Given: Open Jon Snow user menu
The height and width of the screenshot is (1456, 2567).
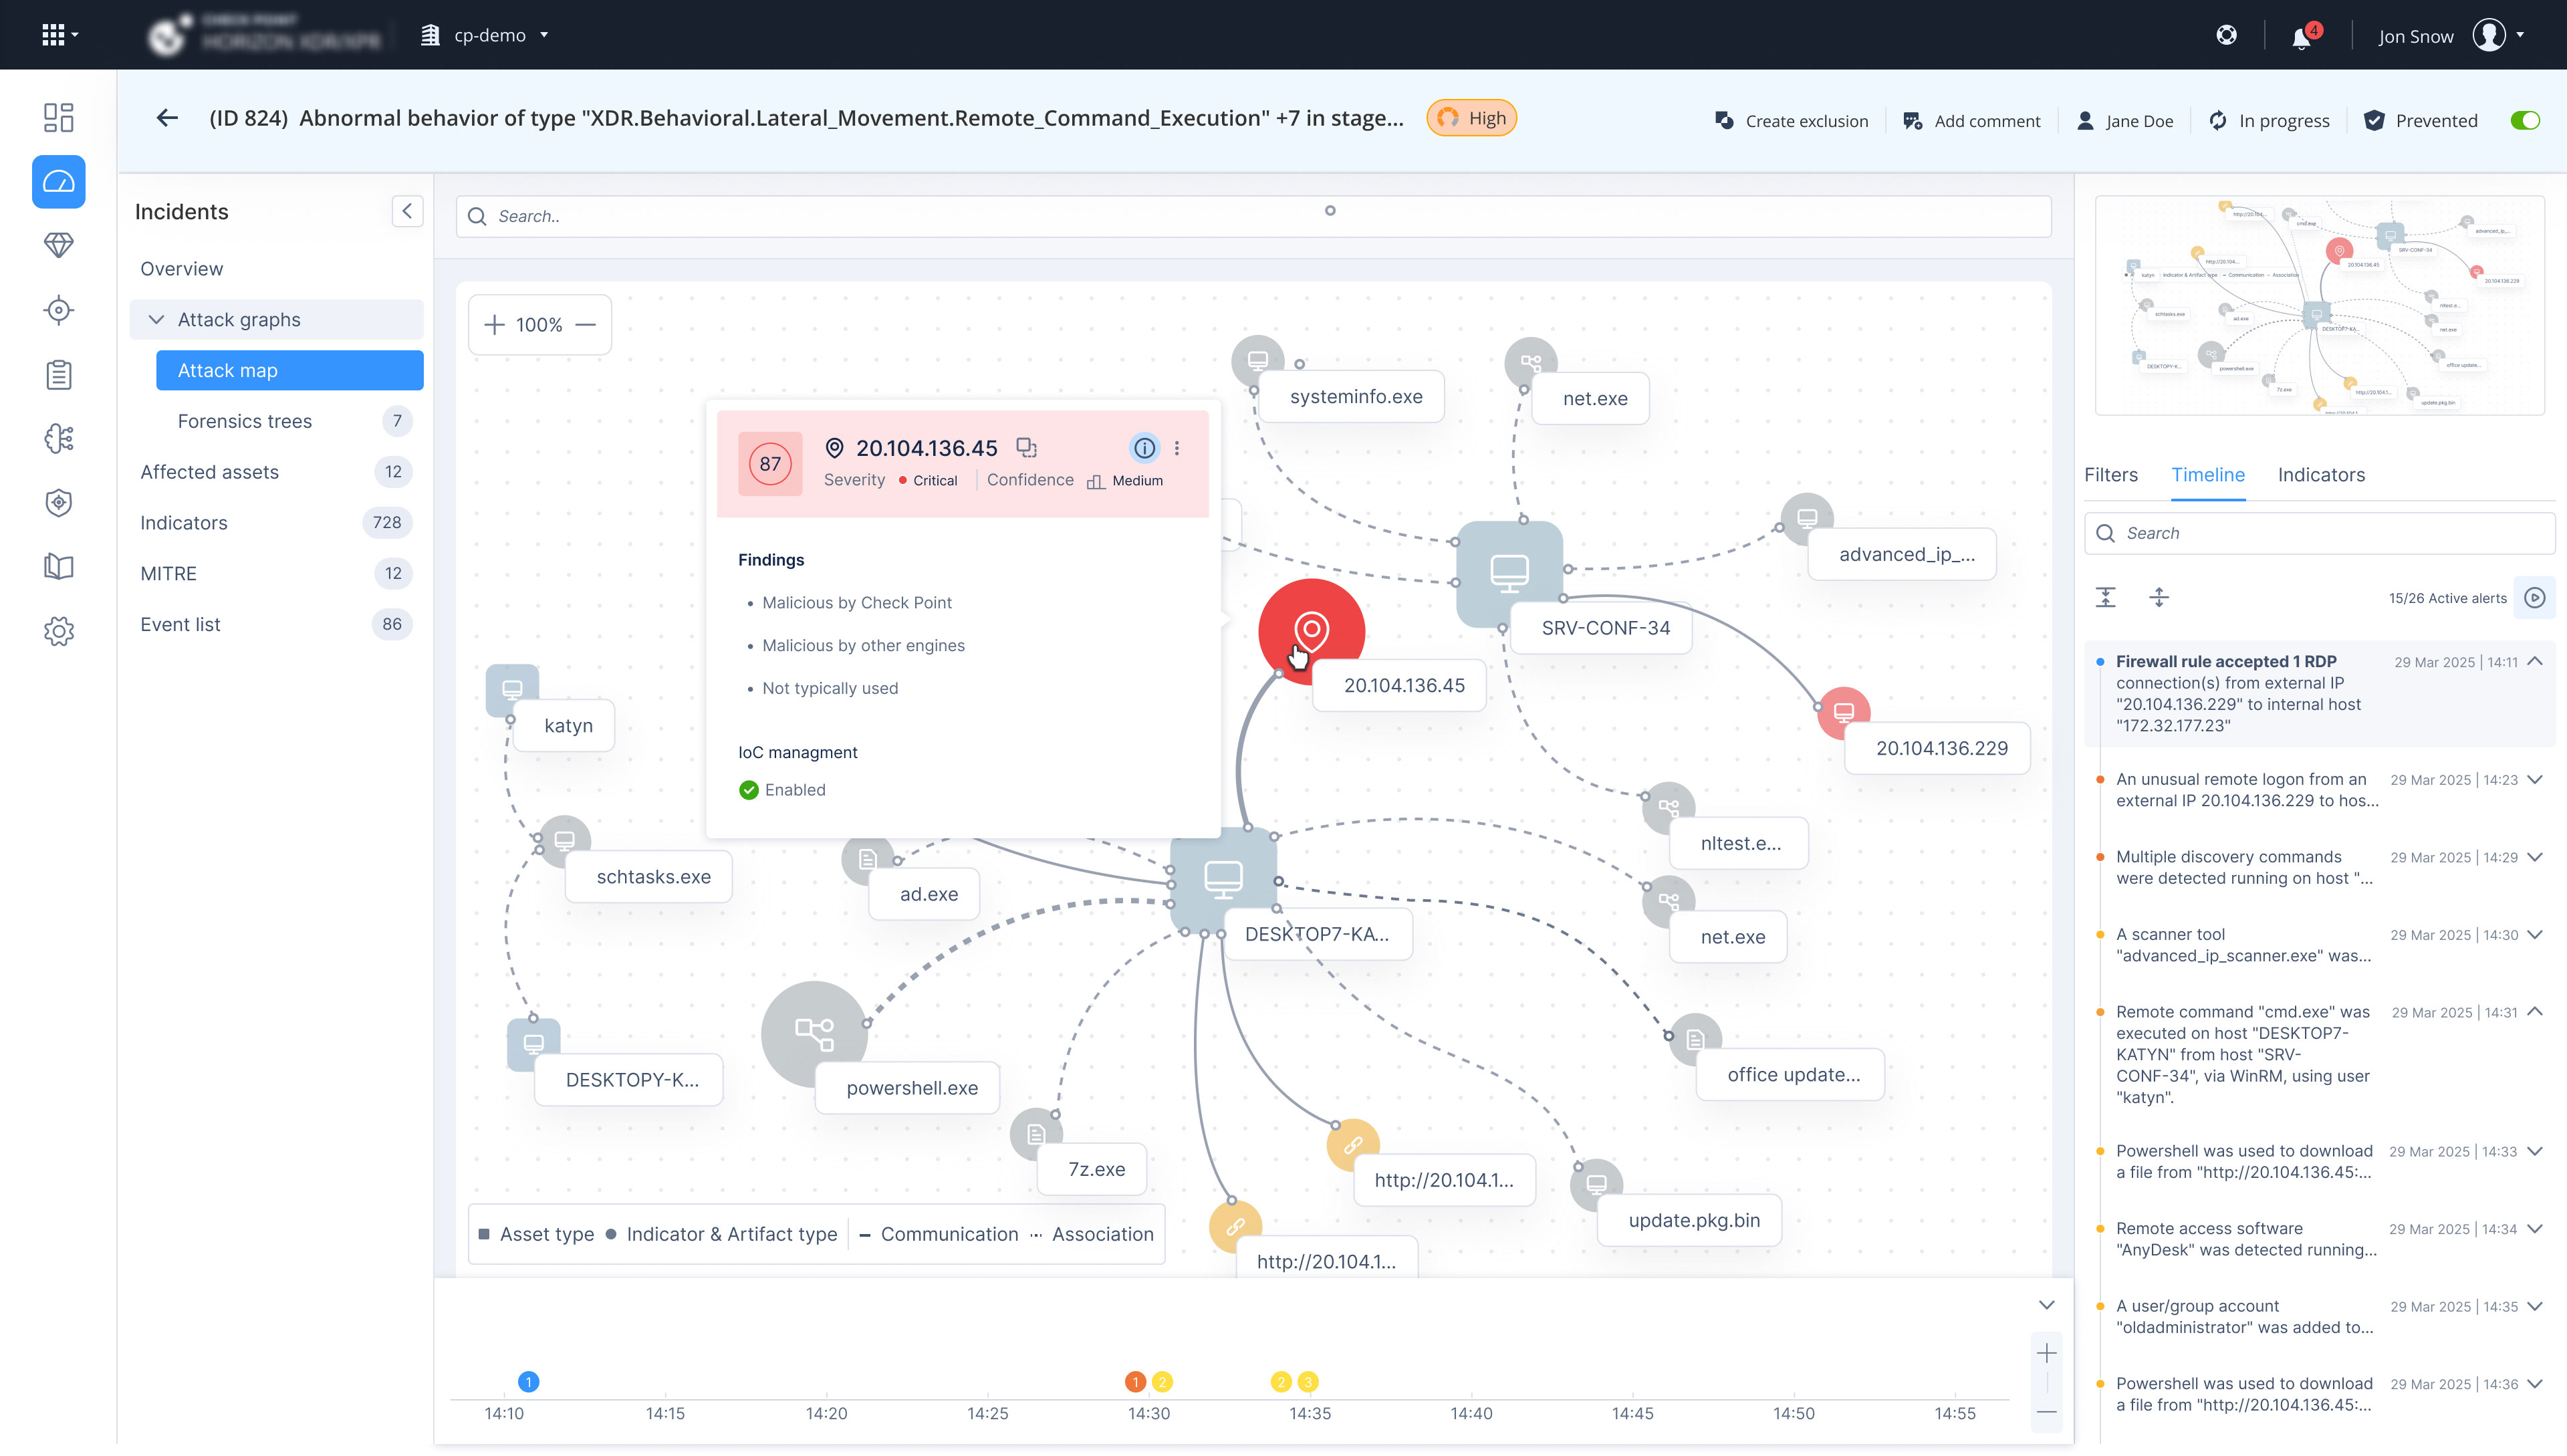Looking at the screenshot, I should [x=2451, y=35].
